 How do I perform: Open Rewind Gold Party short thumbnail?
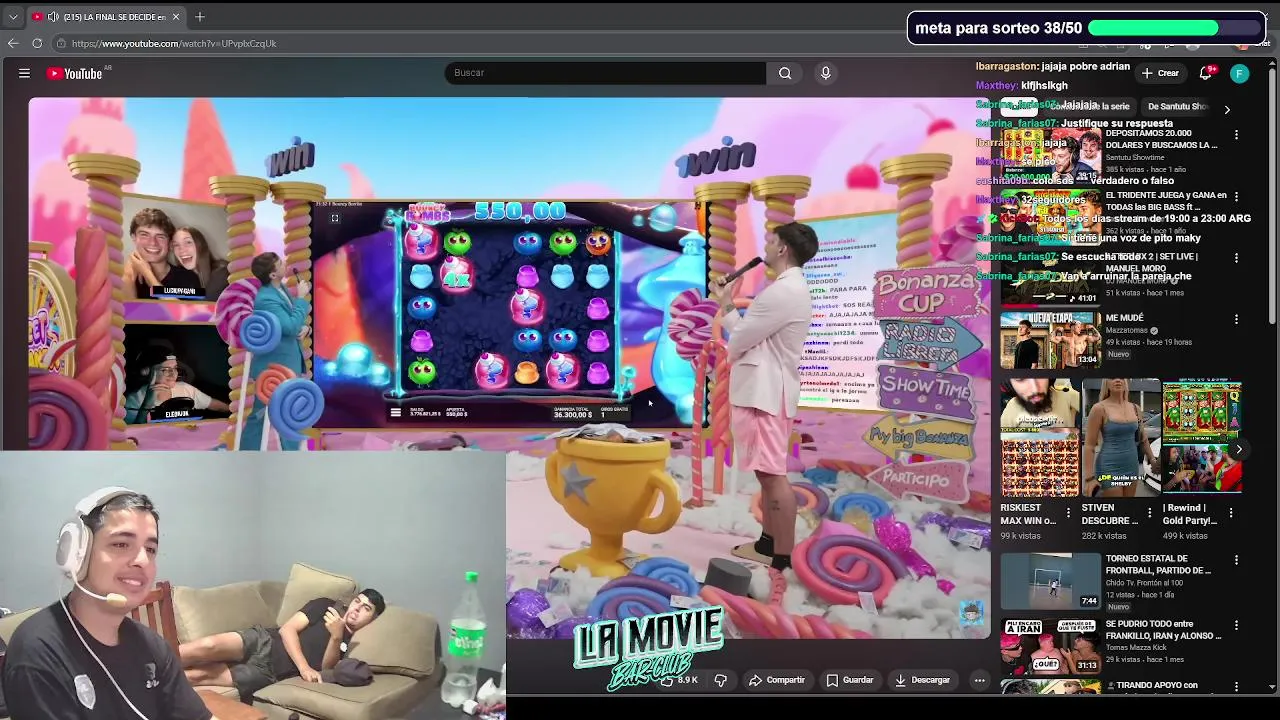click(x=1202, y=437)
